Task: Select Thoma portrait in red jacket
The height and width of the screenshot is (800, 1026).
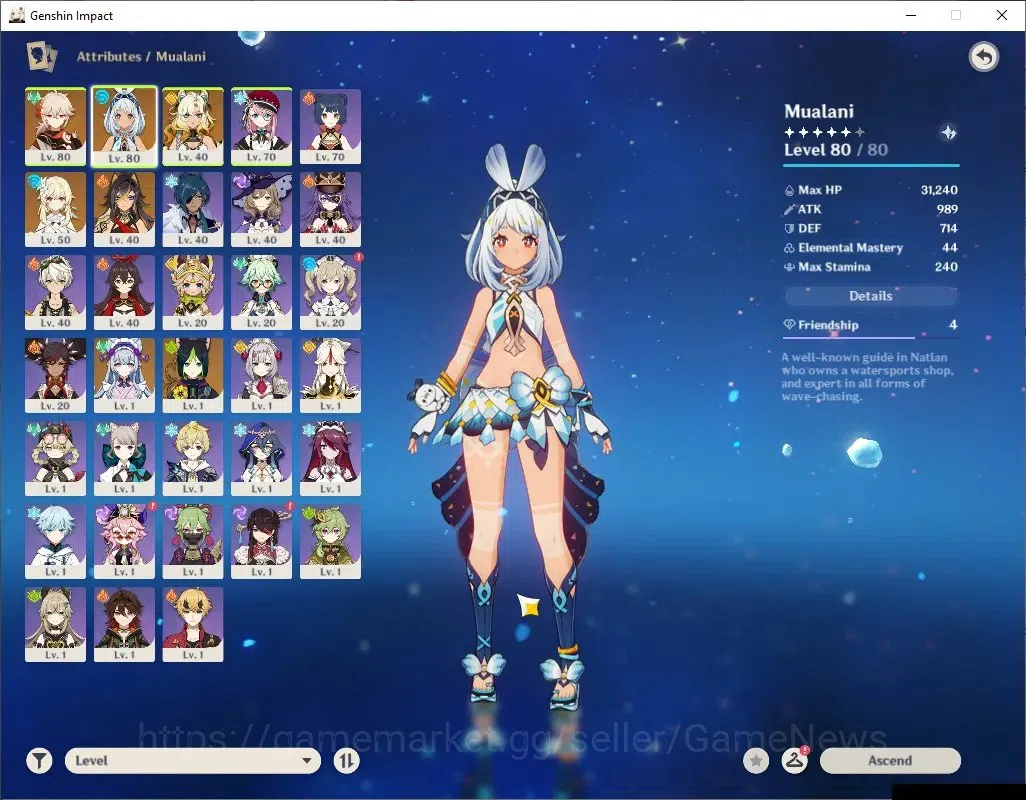Action: (193, 625)
